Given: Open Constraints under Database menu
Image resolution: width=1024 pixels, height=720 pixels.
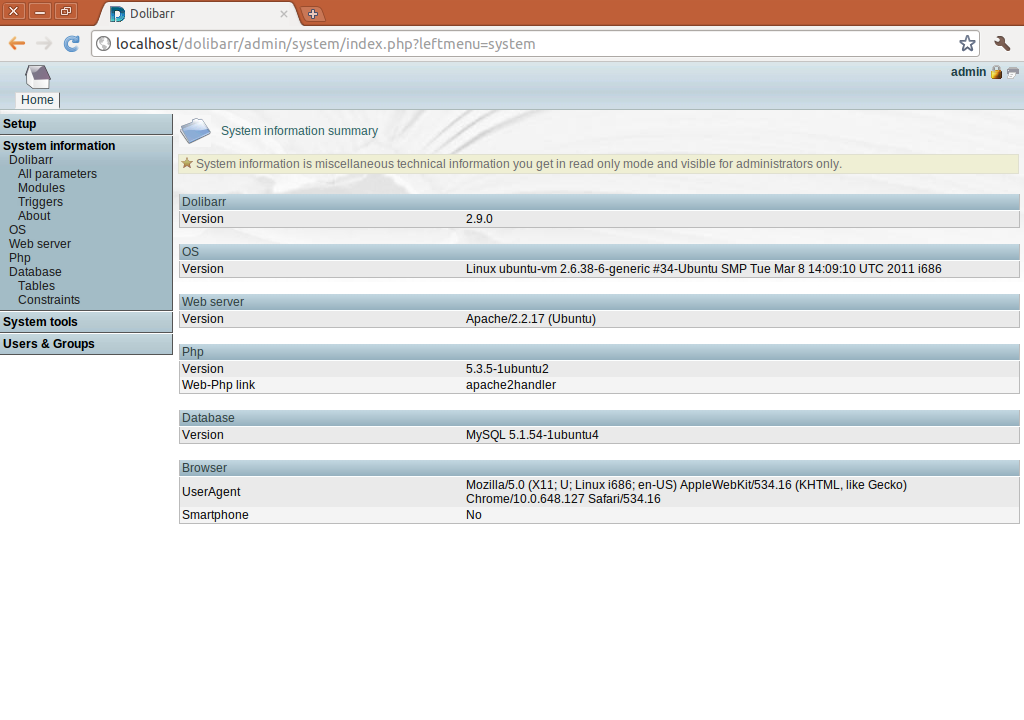Looking at the screenshot, I should 49,300.
